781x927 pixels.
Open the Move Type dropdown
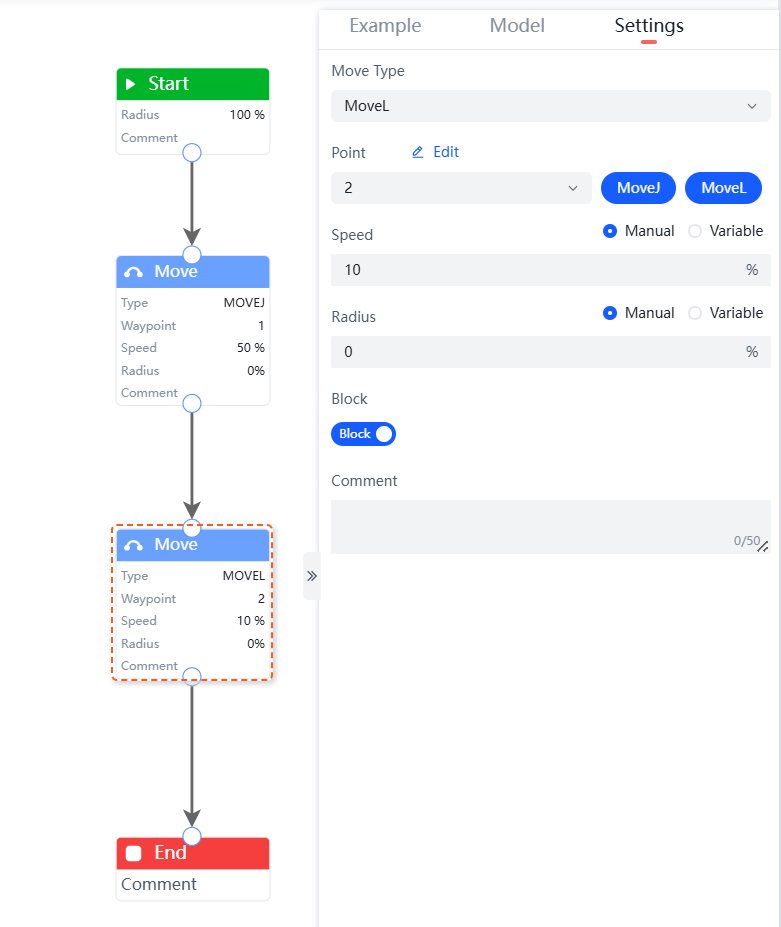point(551,106)
